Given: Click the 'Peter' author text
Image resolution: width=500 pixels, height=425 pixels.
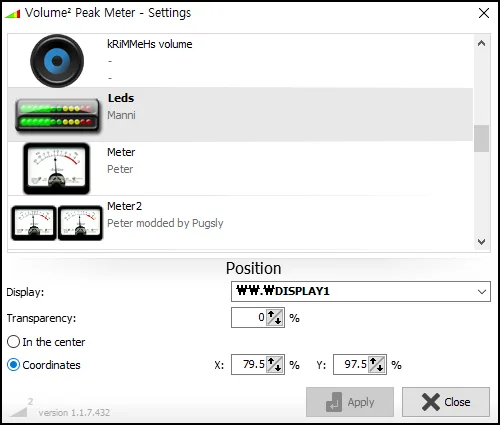Looking at the screenshot, I should [120, 169].
